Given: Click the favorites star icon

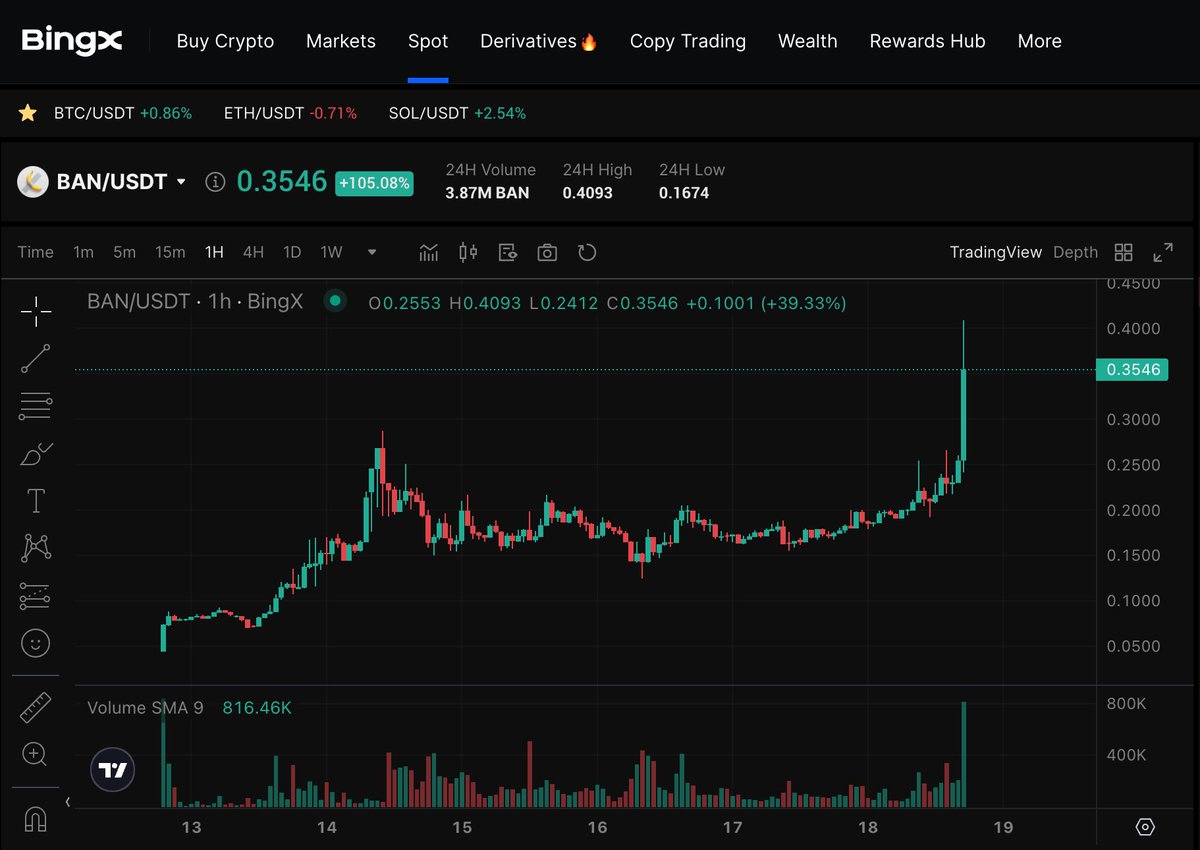Looking at the screenshot, I should (x=28, y=113).
